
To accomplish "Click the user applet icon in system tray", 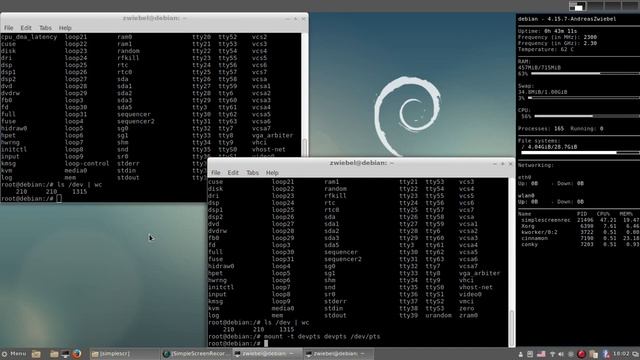I will pos(520,354).
